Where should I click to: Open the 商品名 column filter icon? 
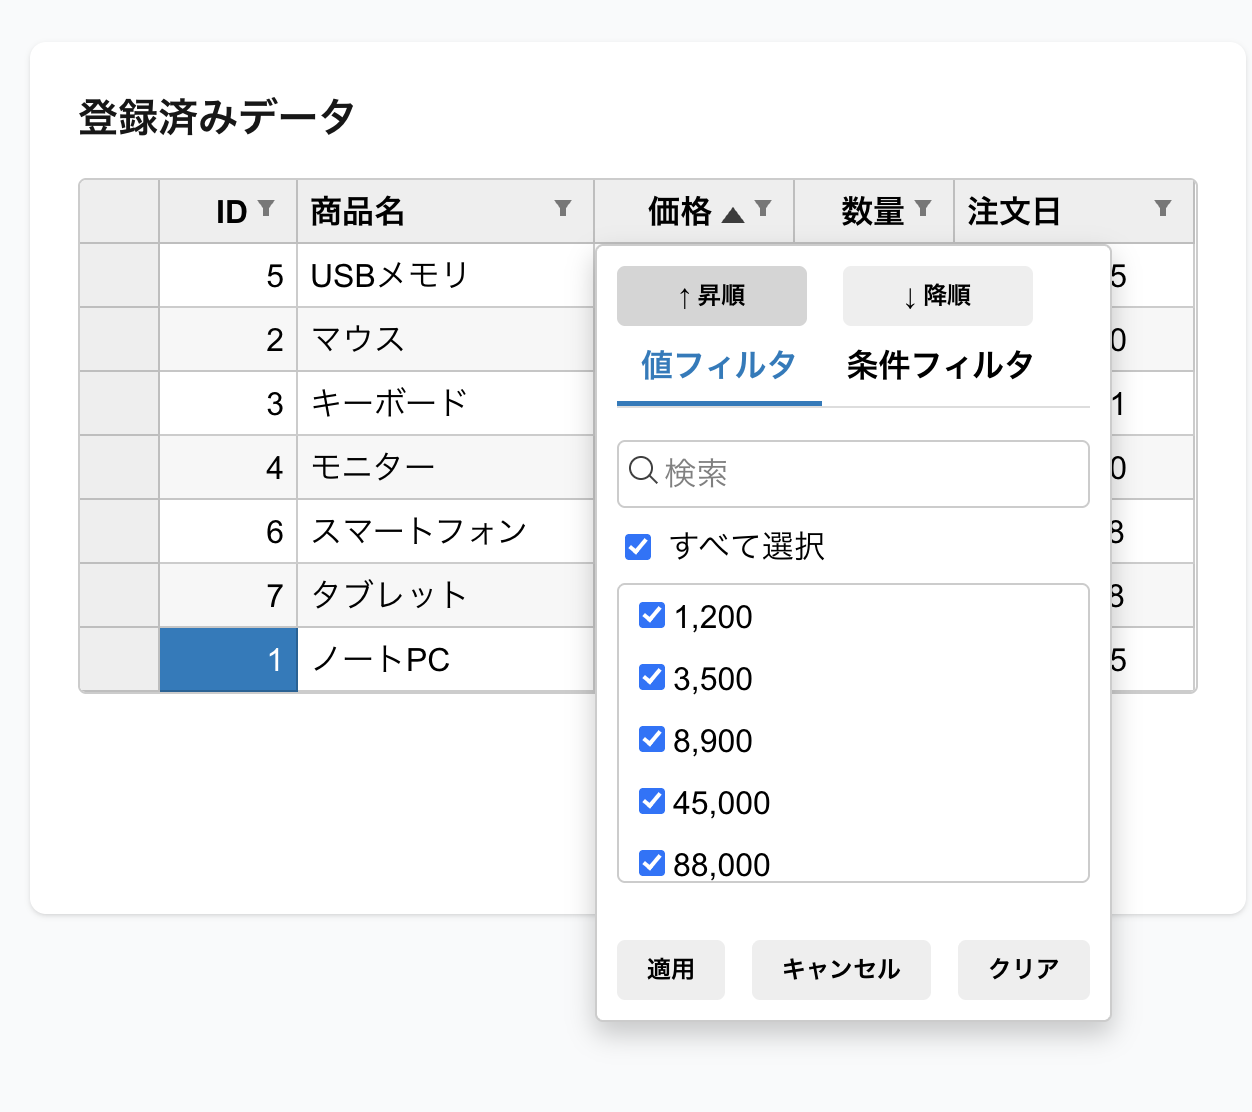(x=563, y=208)
